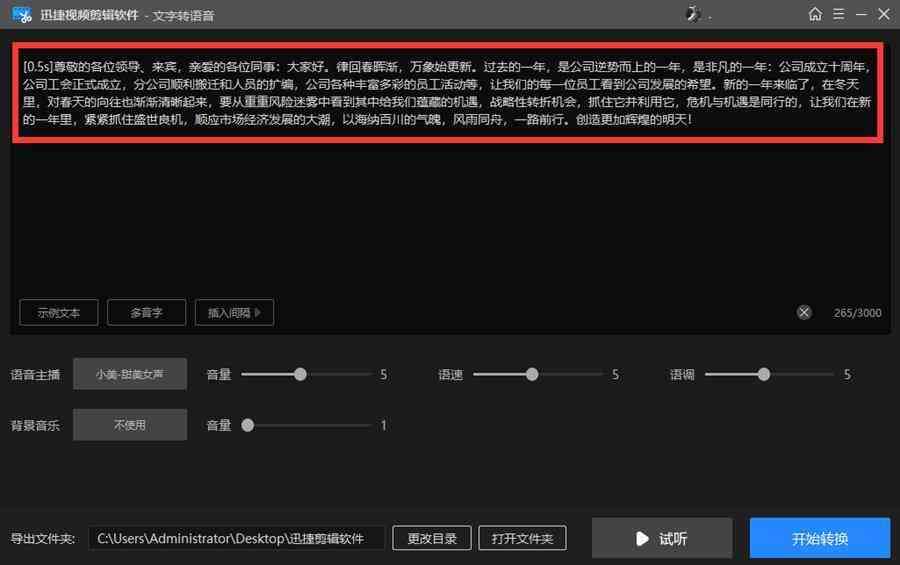The height and width of the screenshot is (565, 900).
Task: Click the background music volume value 1
Action: click(383, 425)
